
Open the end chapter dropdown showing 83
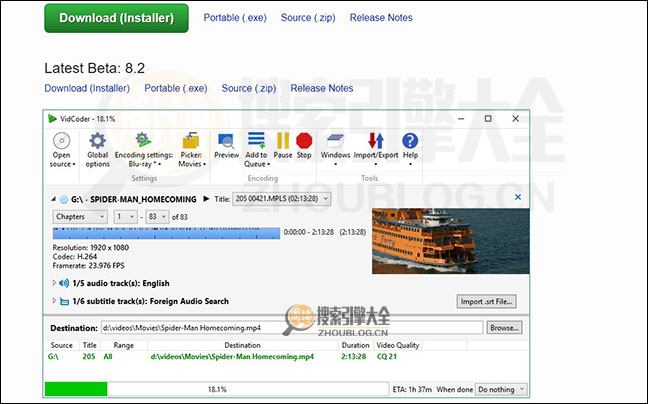pos(157,217)
